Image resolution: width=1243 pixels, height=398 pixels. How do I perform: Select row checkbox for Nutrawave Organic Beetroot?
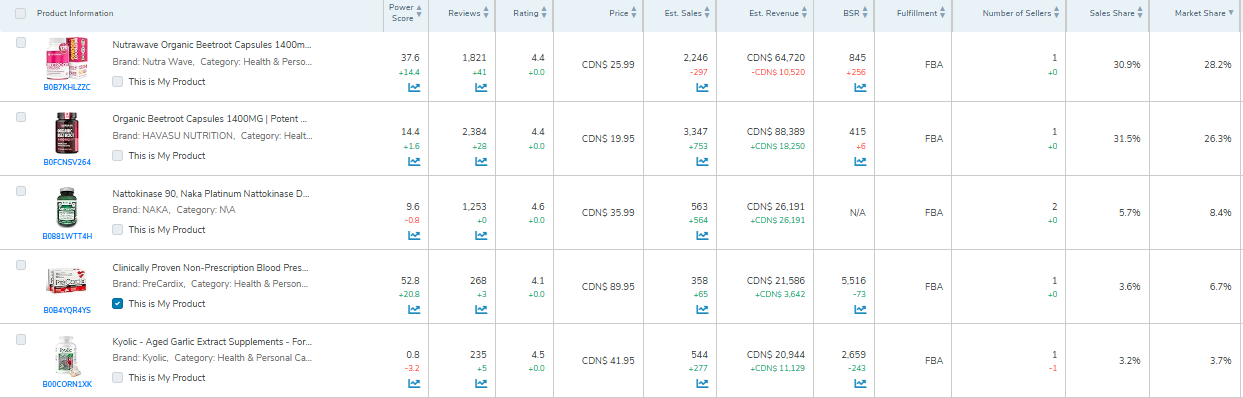click(x=21, y=43)
